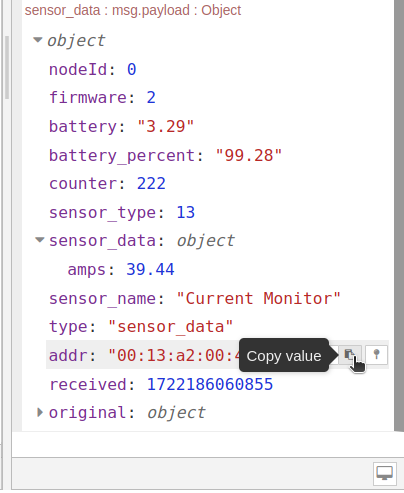Click battery_percent value "99.28"

(x=249, y=155)
